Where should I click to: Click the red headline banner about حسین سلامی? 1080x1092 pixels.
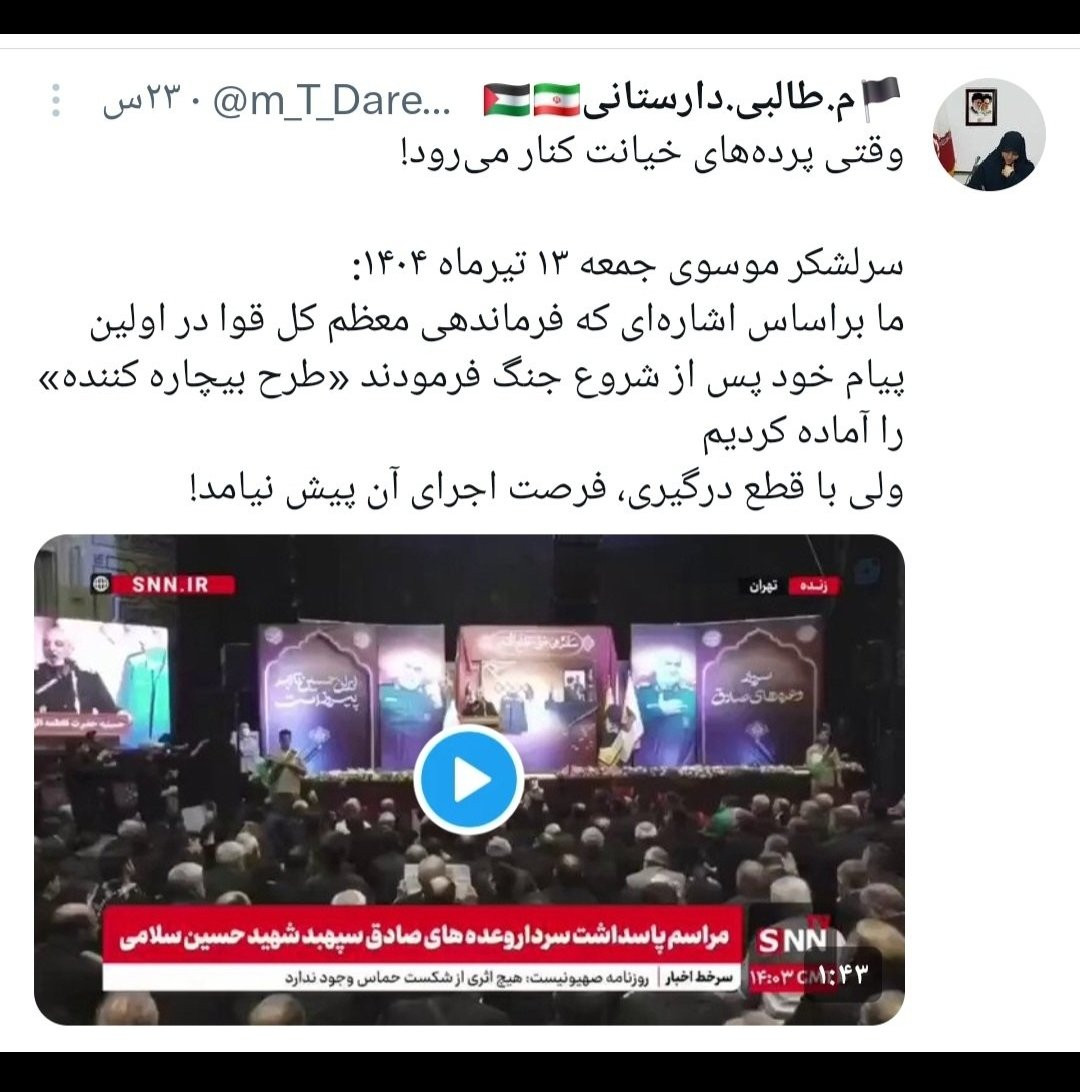click(x=423, y=937)
